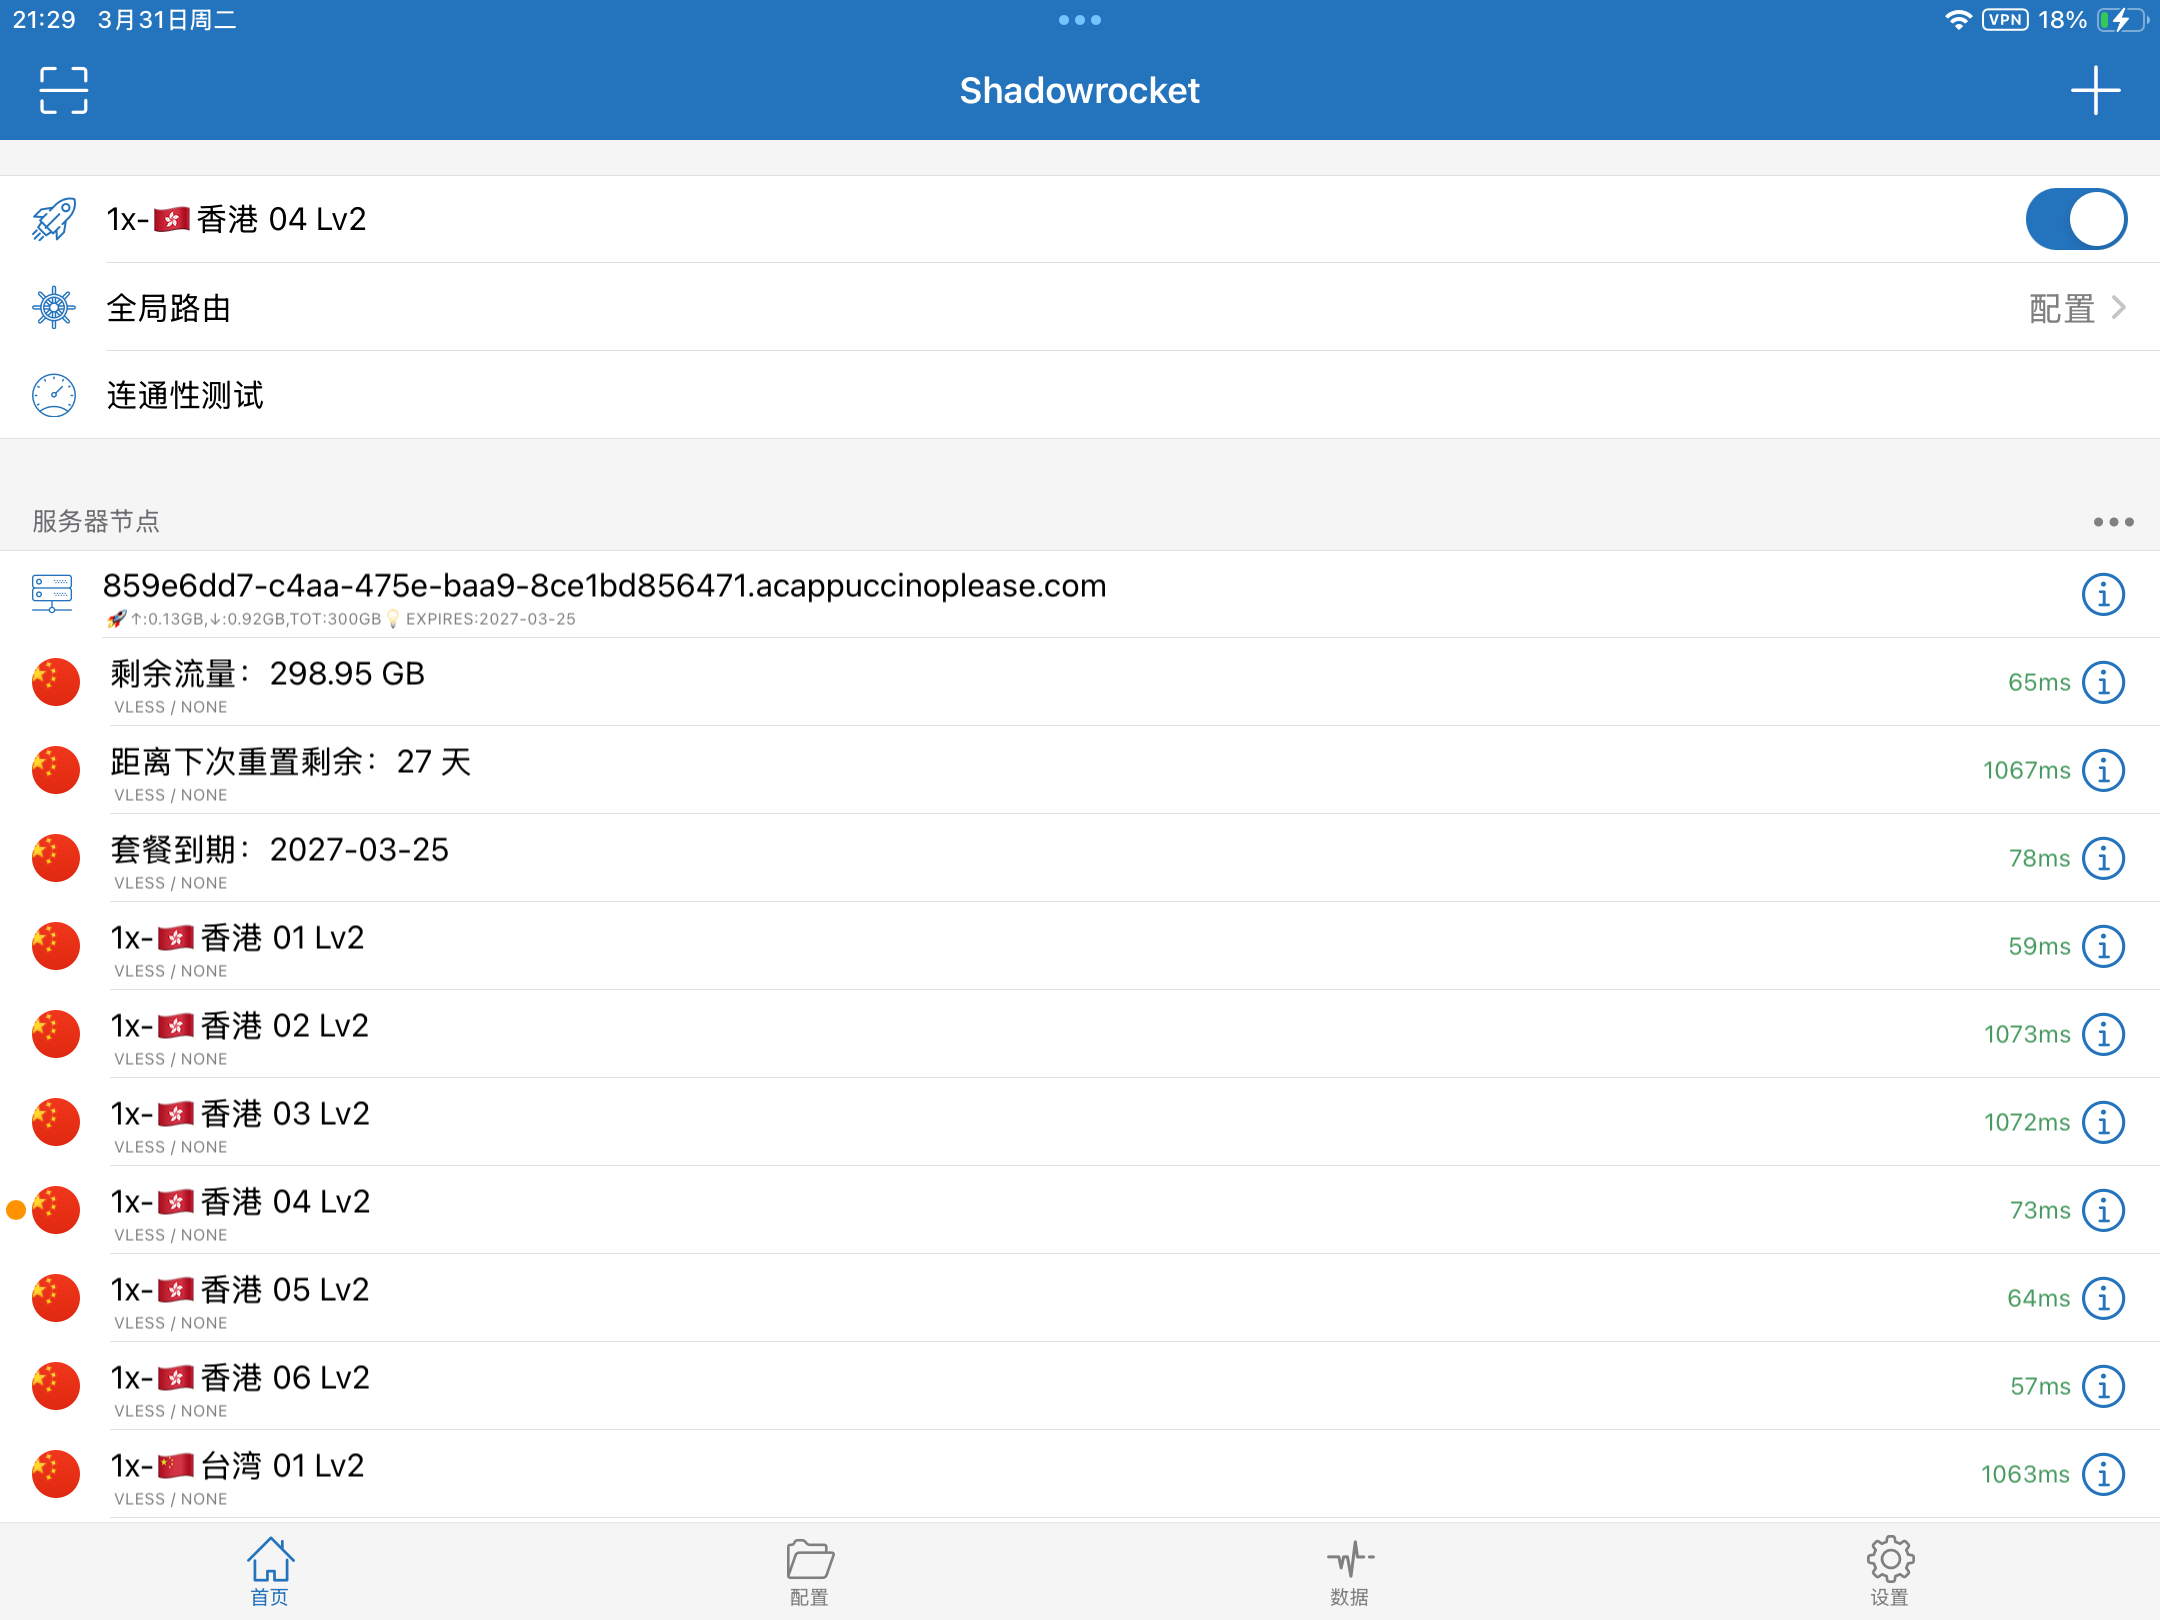
Task: Tap info icon for 台湾 01 Lv2
Action: 2103,1474
